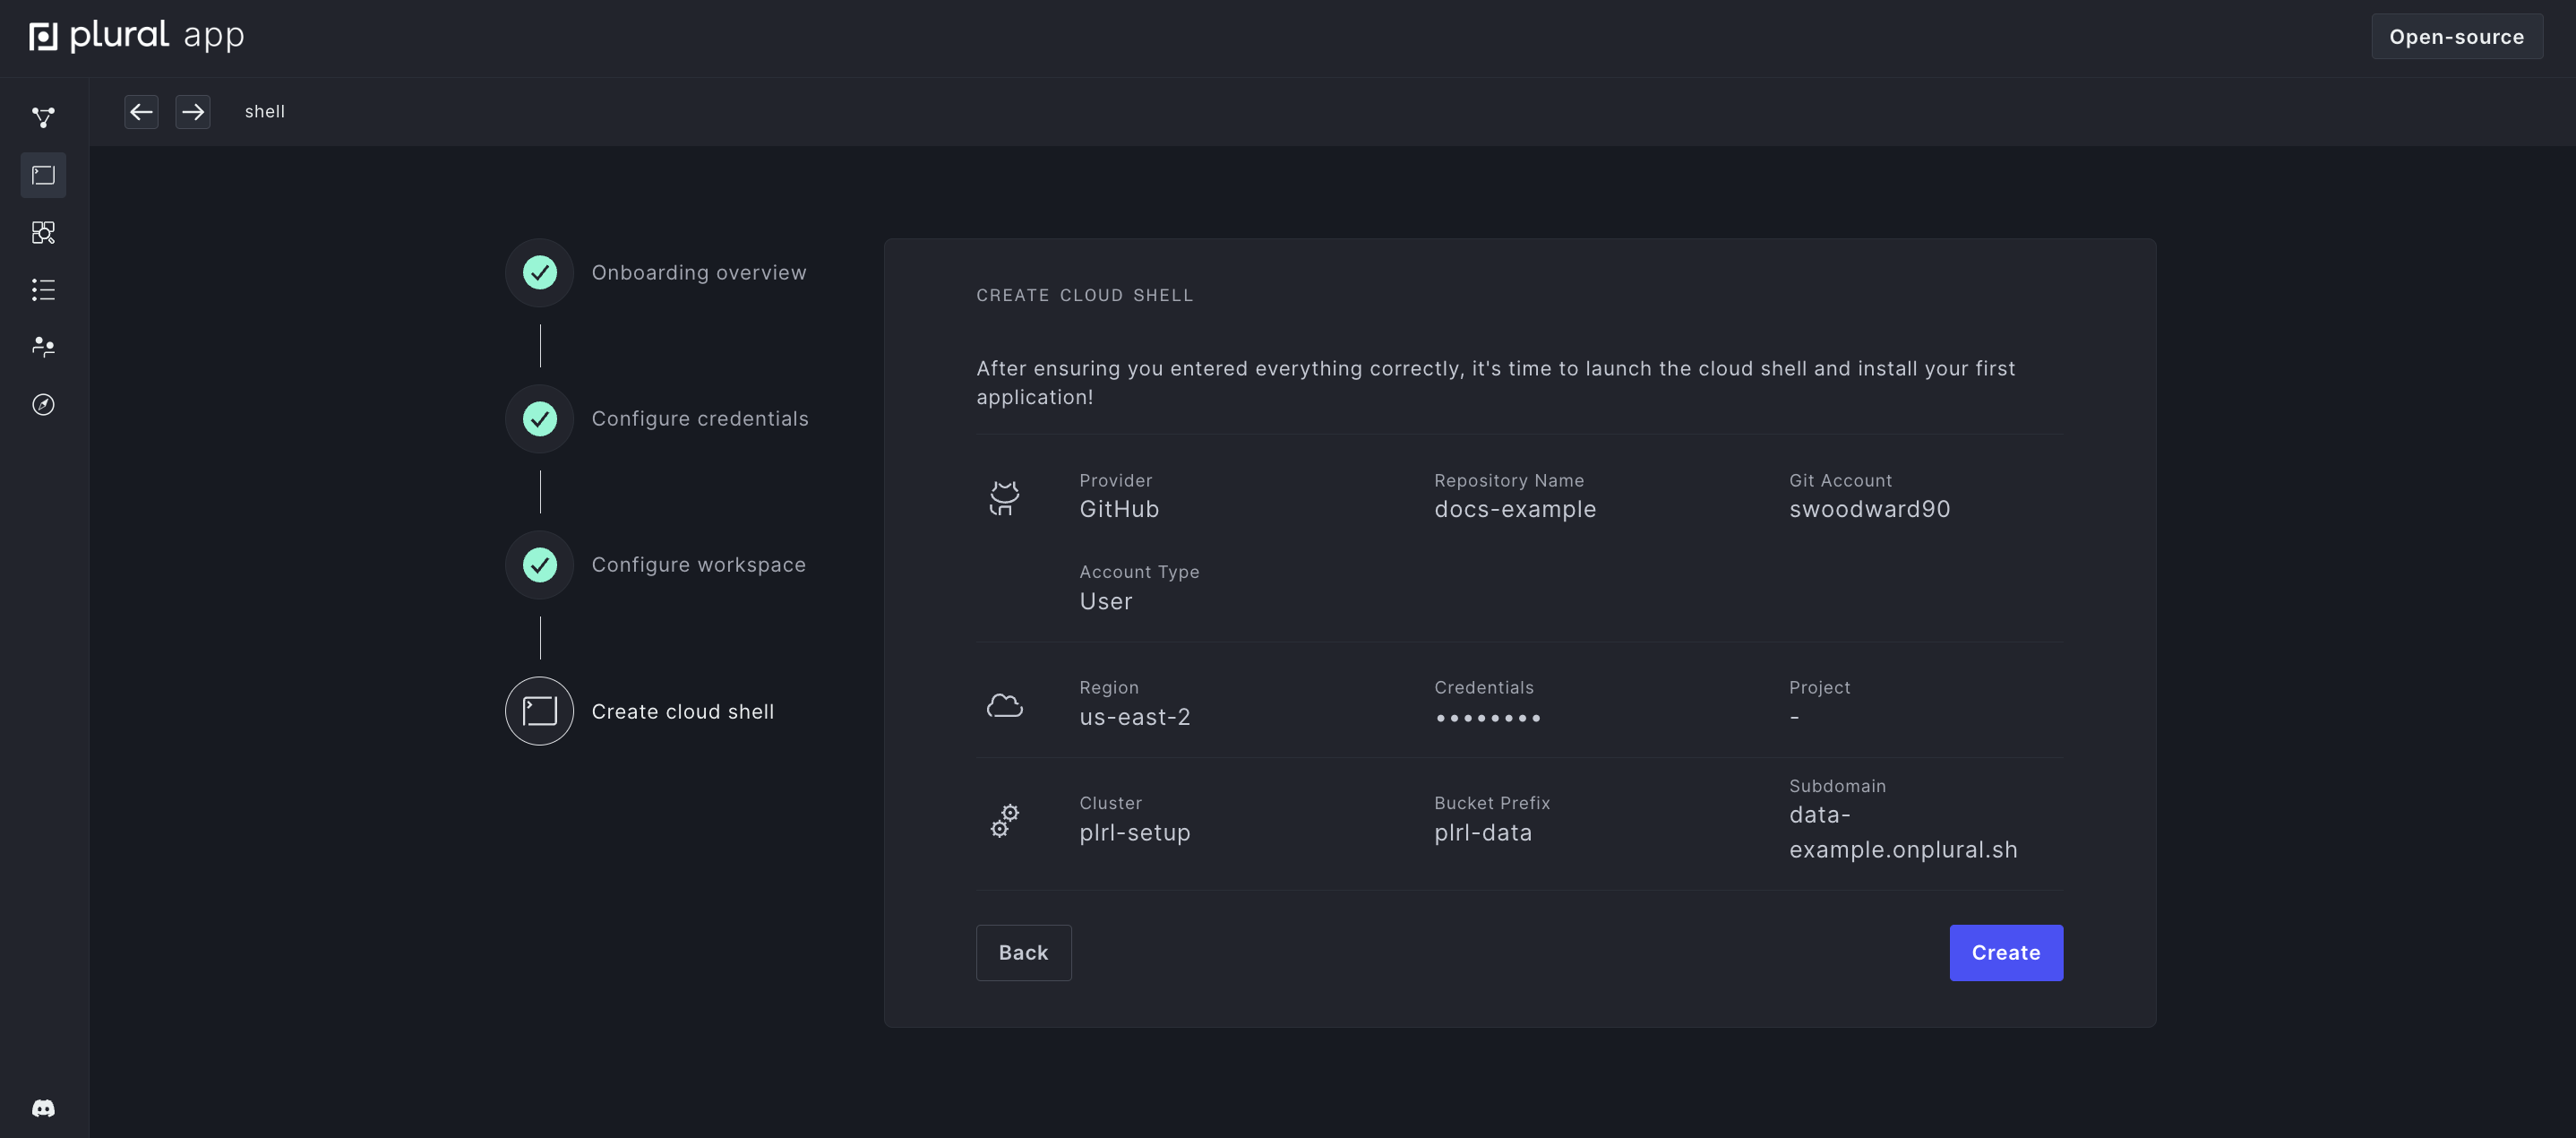Select the cloud shell terminal sidebar icon
Screen dimensions: 2576x1138
[x=43, y=175]
